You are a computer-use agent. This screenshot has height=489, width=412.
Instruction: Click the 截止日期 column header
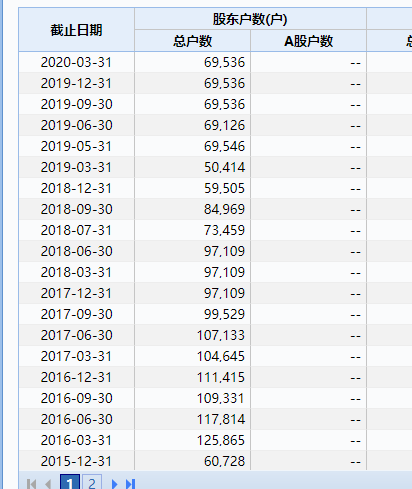click(76, 30)
